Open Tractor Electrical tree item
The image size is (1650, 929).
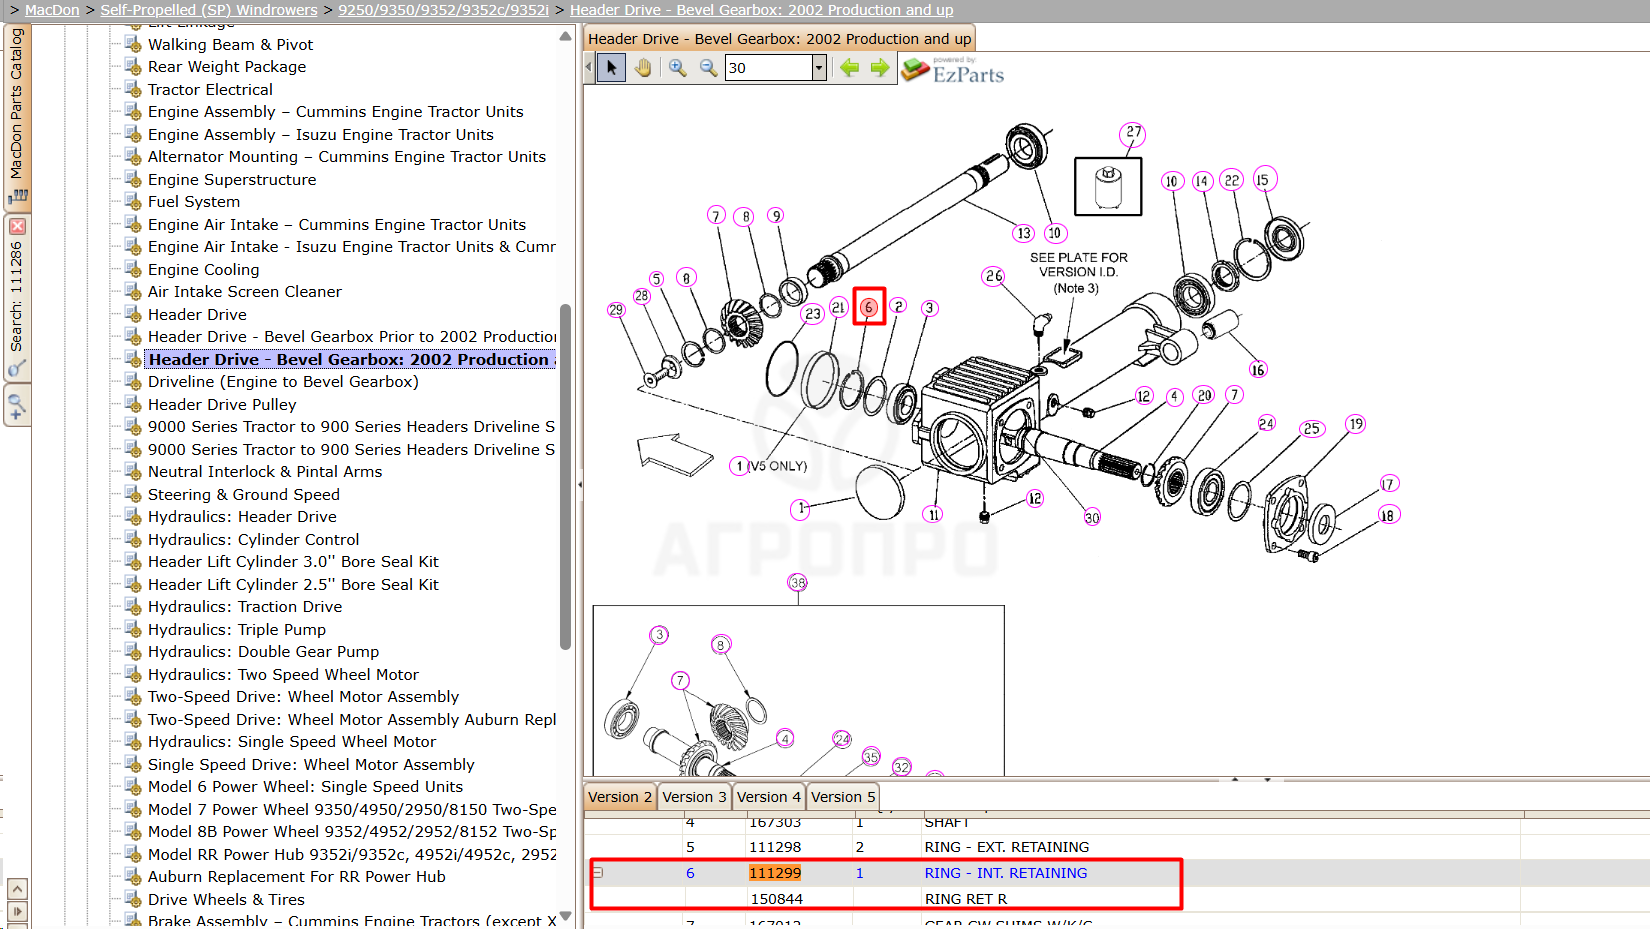click(210, 90)
